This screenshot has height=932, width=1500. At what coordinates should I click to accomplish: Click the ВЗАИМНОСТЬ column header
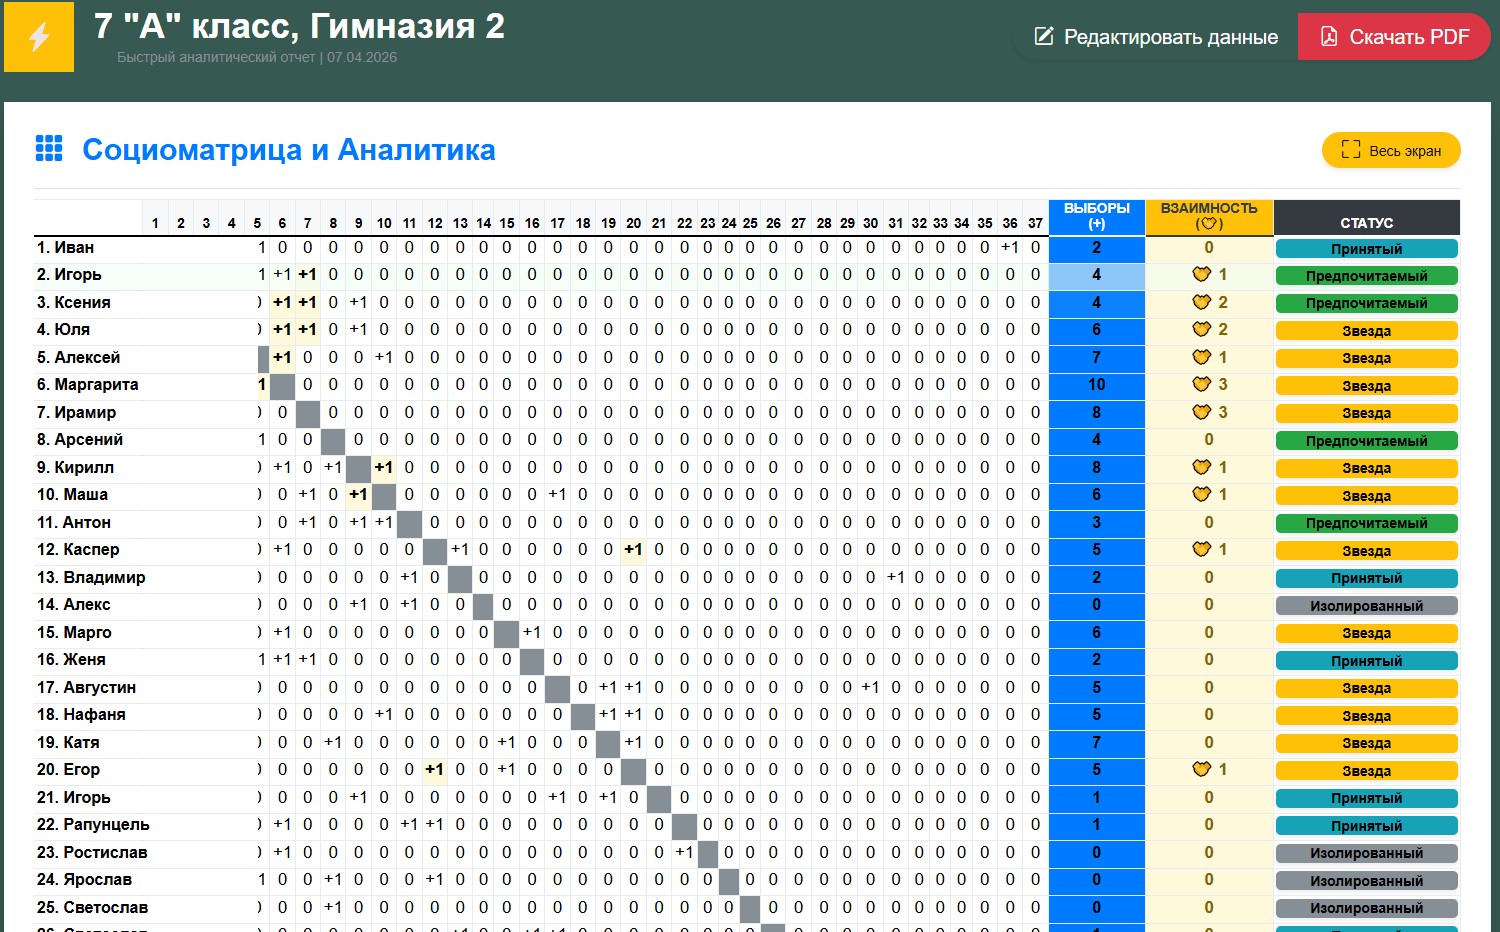(1208, 216)
